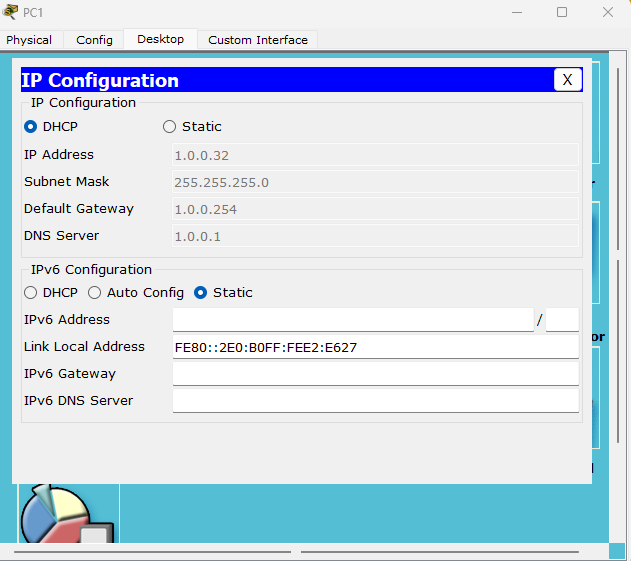Minimize the PC1 window
This screenshot has height=561, width=631.
(x=517, y=12)
